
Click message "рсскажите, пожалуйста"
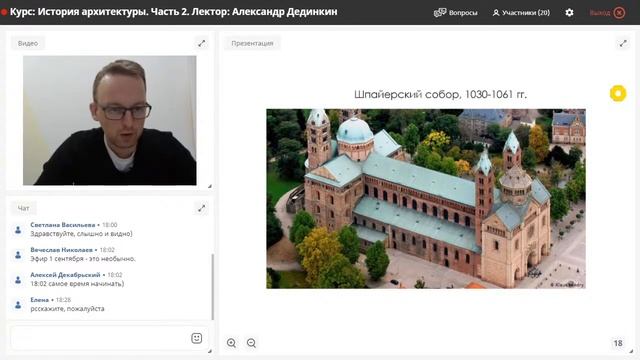[67, 309]
